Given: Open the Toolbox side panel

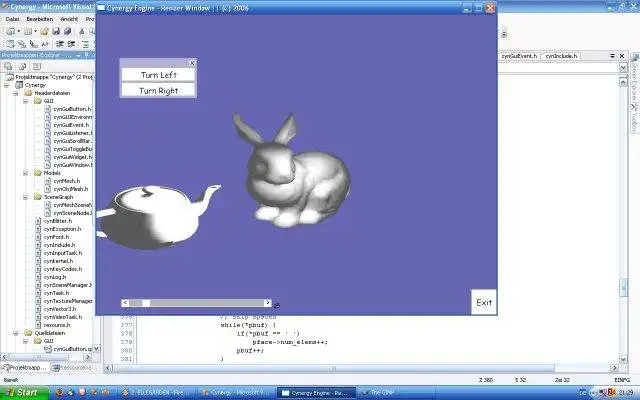Looking at the screenshot, I should coord(635,118).
